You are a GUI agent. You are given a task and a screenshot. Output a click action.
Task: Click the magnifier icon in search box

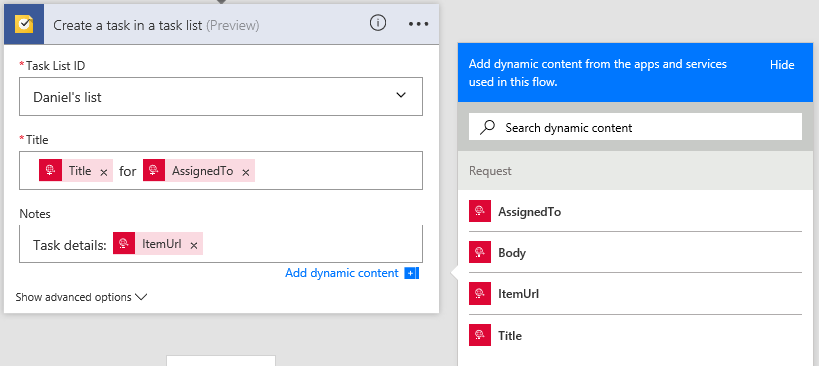(x=487, y=127)
